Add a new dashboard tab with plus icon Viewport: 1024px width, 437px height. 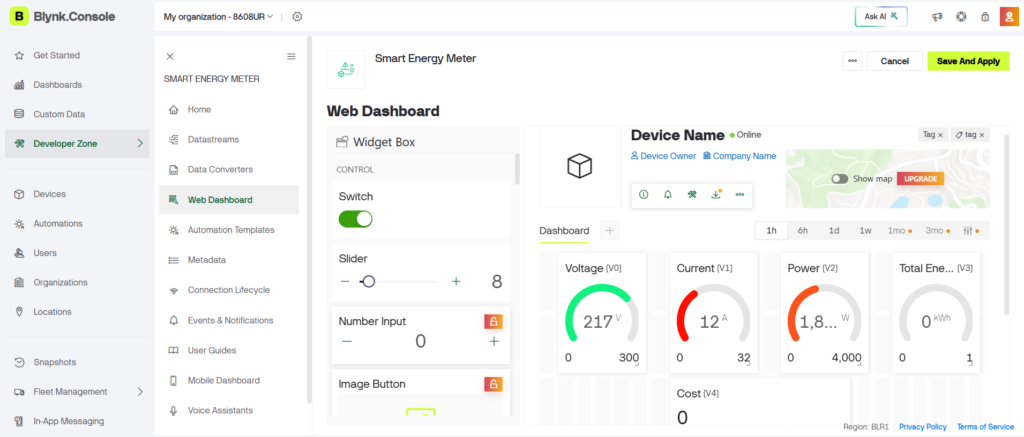point(610,230)
